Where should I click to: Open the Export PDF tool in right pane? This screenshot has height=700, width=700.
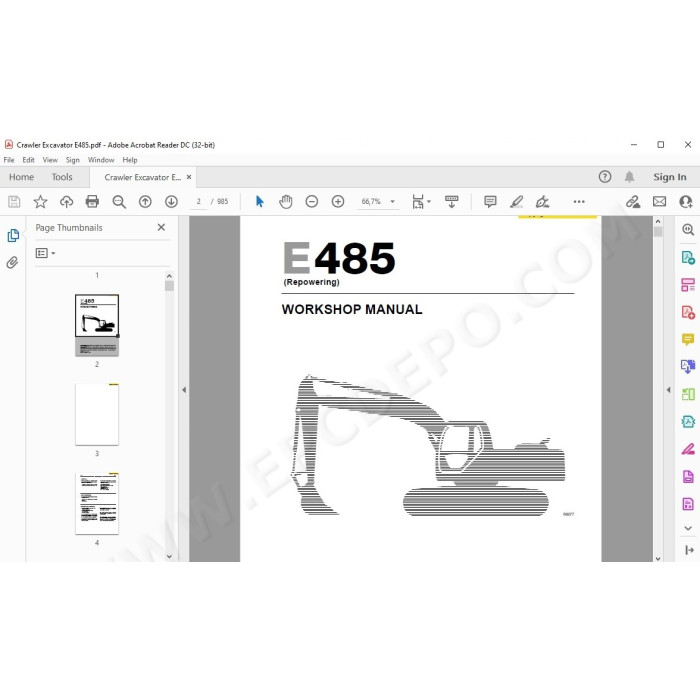coord(688,258)
